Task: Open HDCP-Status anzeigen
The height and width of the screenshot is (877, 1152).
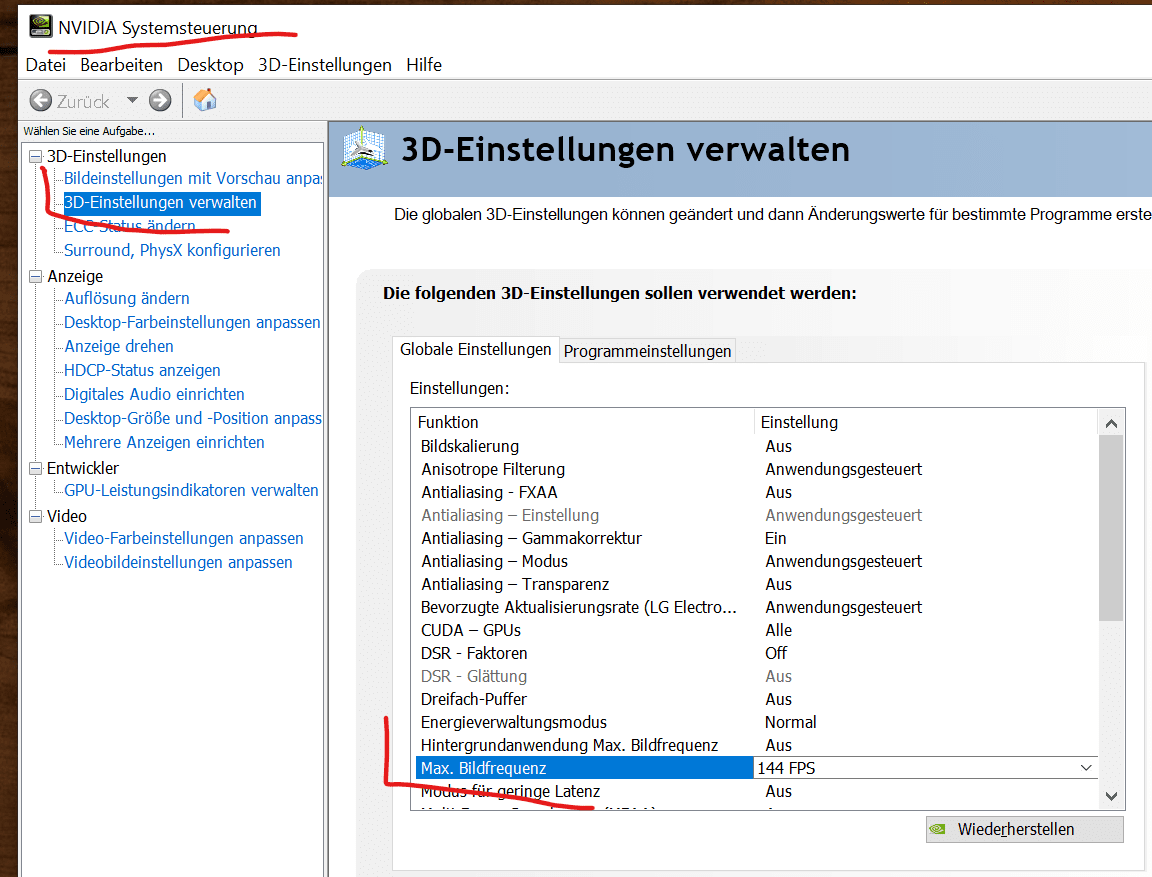Action: coord(142,370)
